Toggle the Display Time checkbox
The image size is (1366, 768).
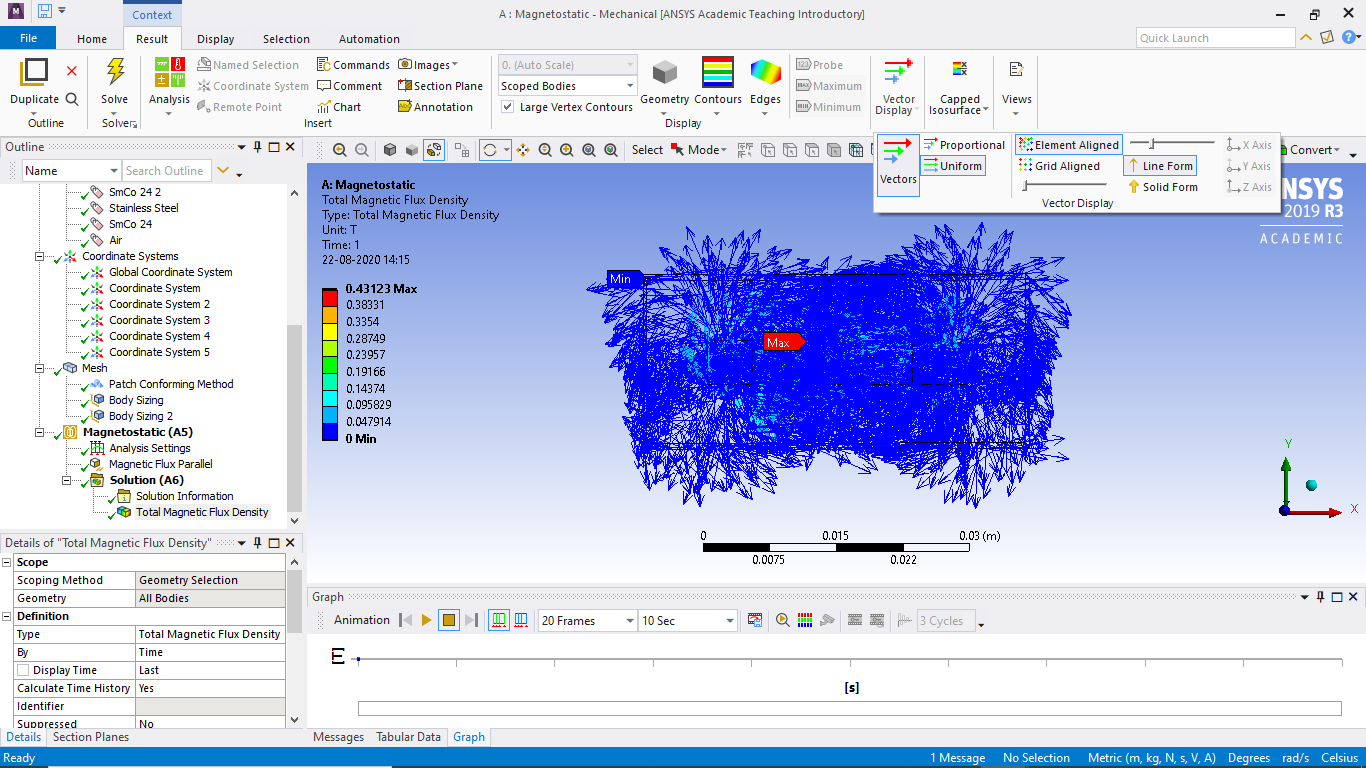(23, 670)
